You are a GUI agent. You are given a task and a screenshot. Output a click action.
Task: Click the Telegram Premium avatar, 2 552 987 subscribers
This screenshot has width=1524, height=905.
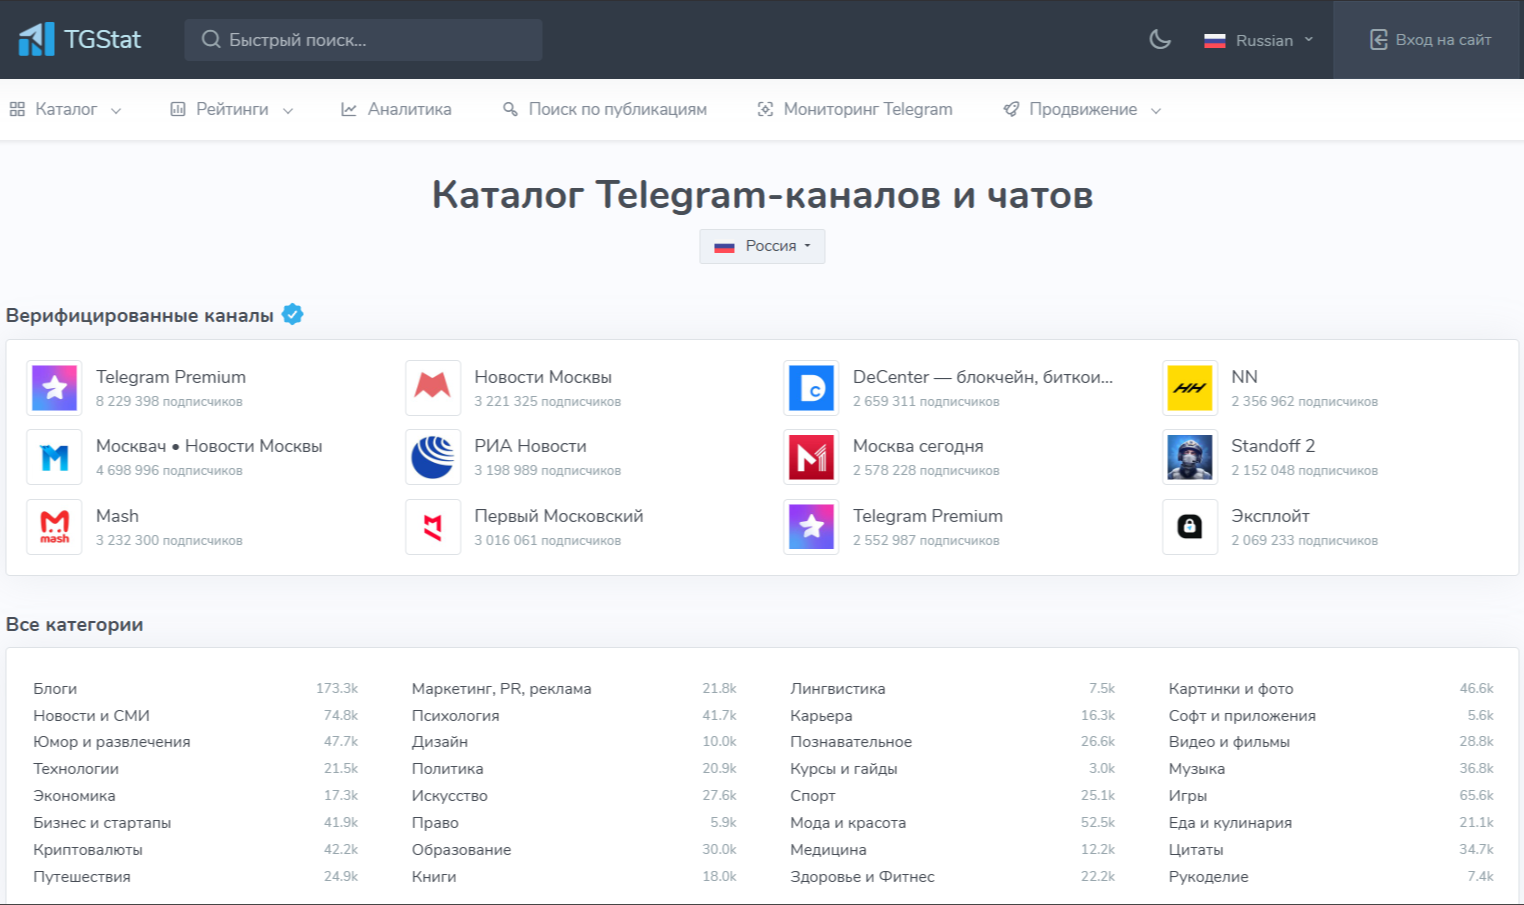(x=811, y=527)
